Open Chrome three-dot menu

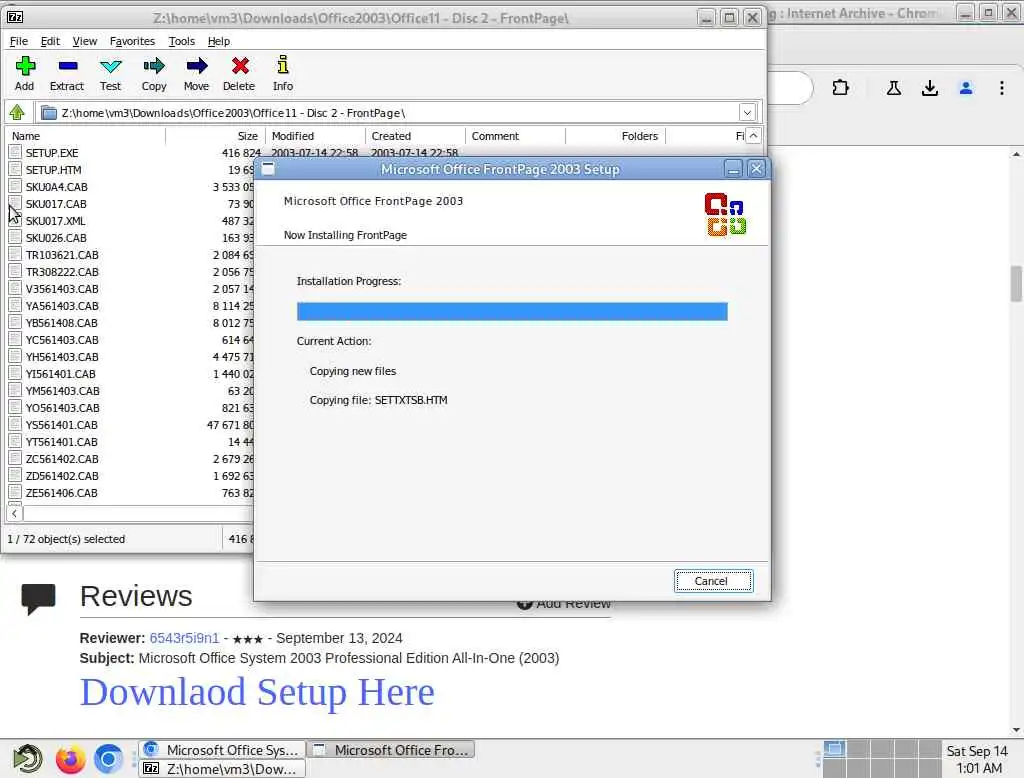[1002, 88]
